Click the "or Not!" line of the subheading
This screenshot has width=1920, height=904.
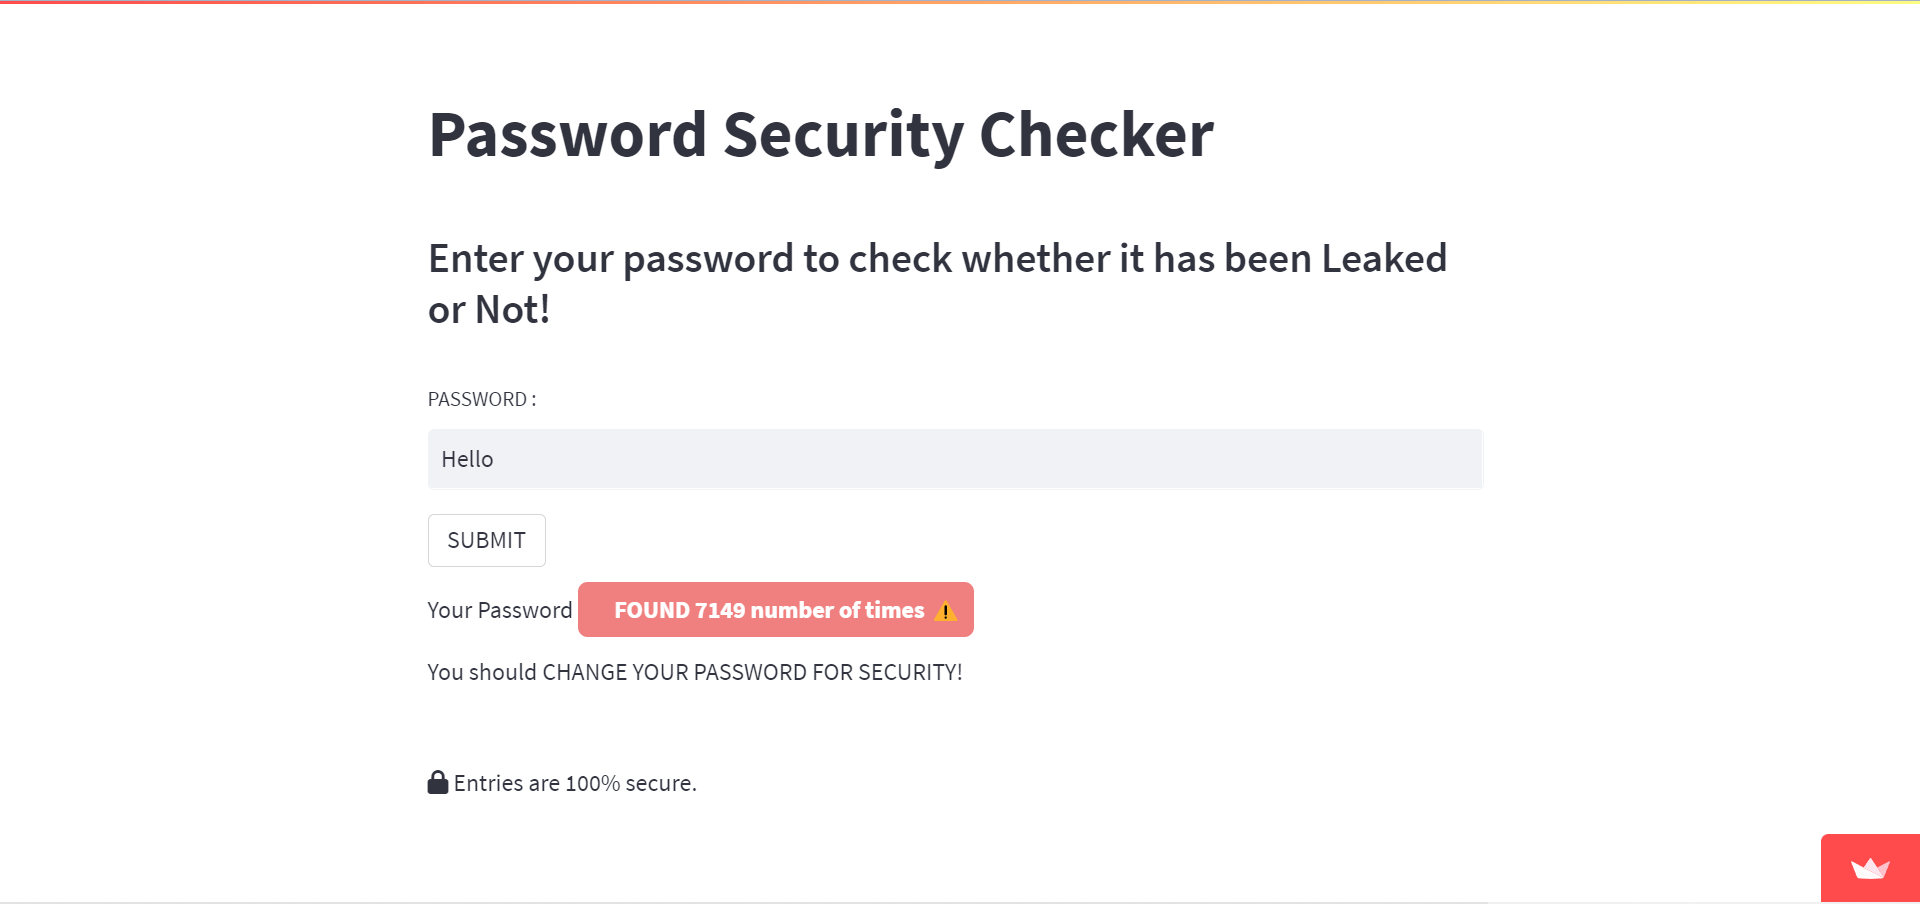(489, 310)
